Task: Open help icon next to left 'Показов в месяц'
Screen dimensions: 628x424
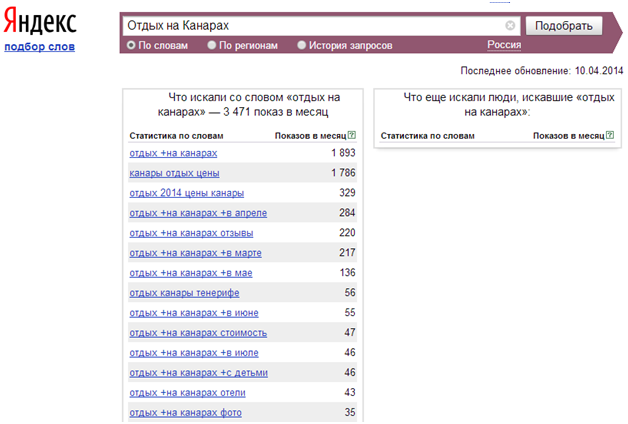Action: 352,135
